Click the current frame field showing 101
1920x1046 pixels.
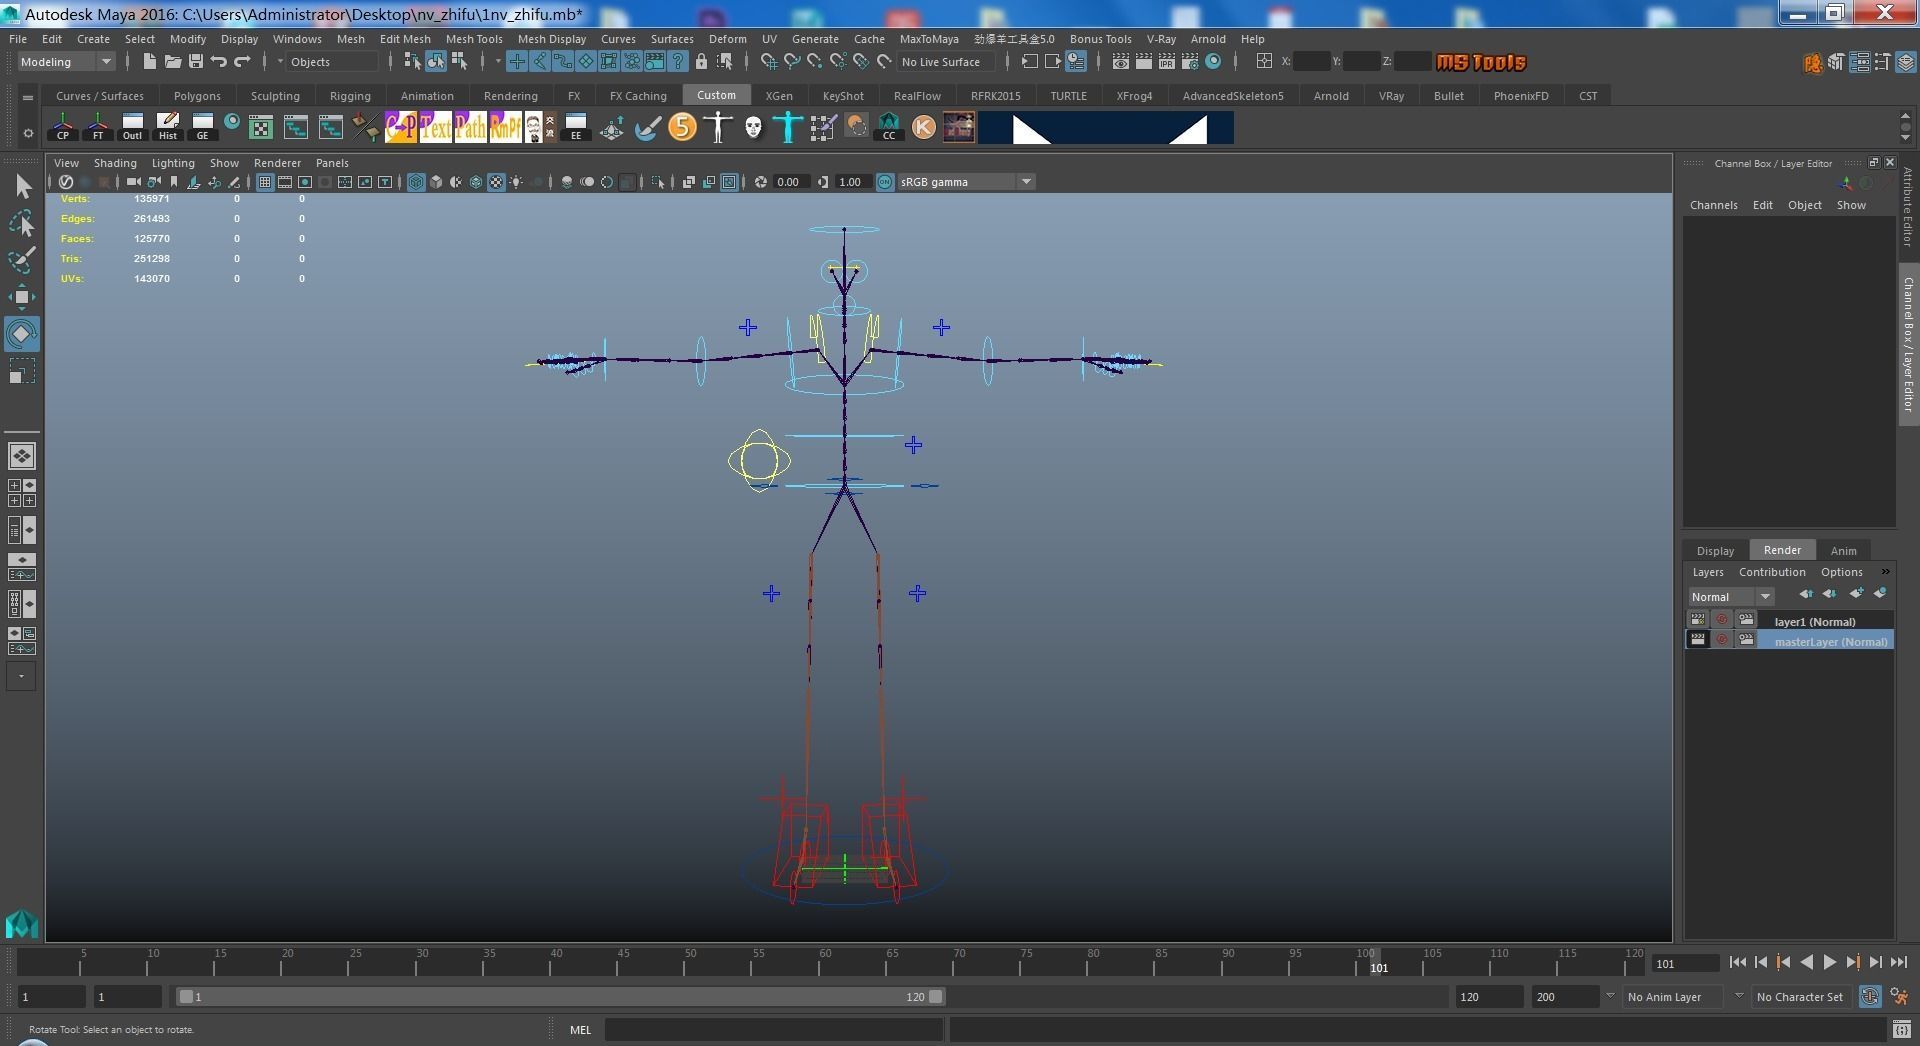[1686, 964]
